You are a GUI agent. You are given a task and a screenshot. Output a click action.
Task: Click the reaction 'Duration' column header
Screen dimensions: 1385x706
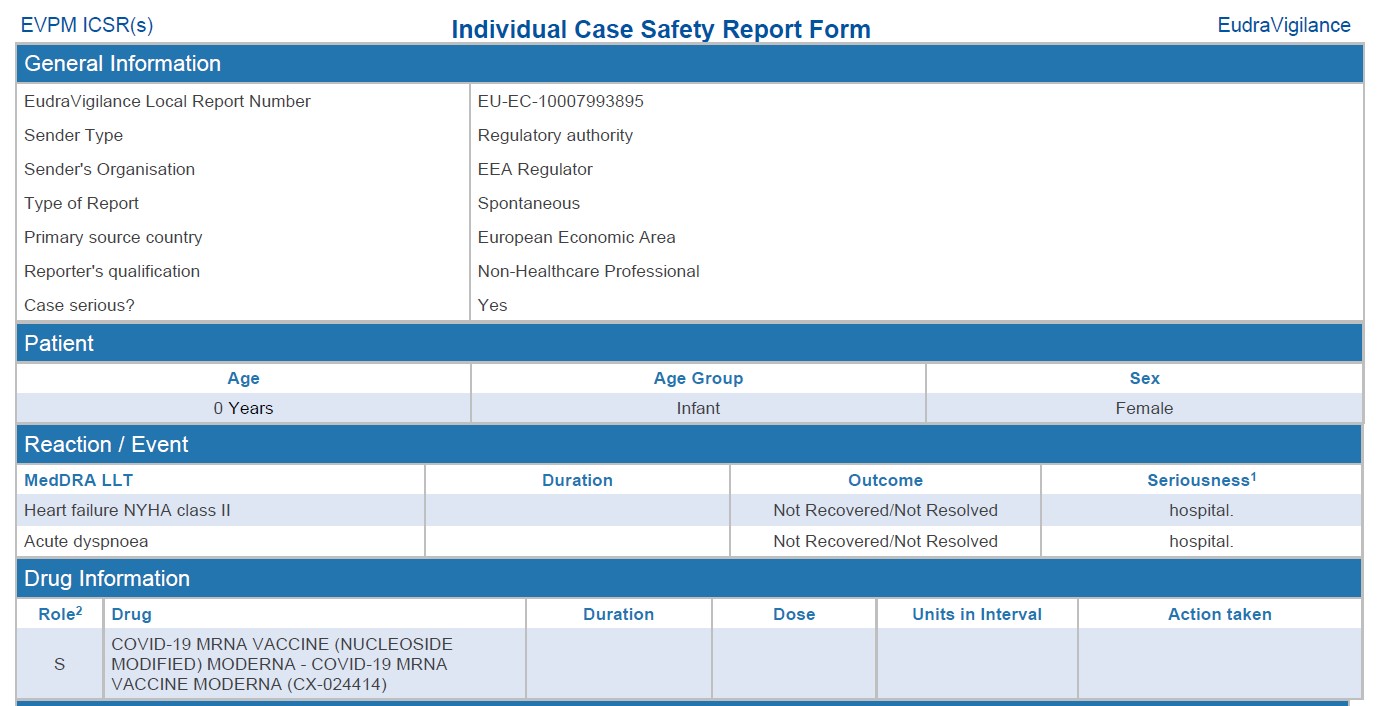tap(577, 481)
